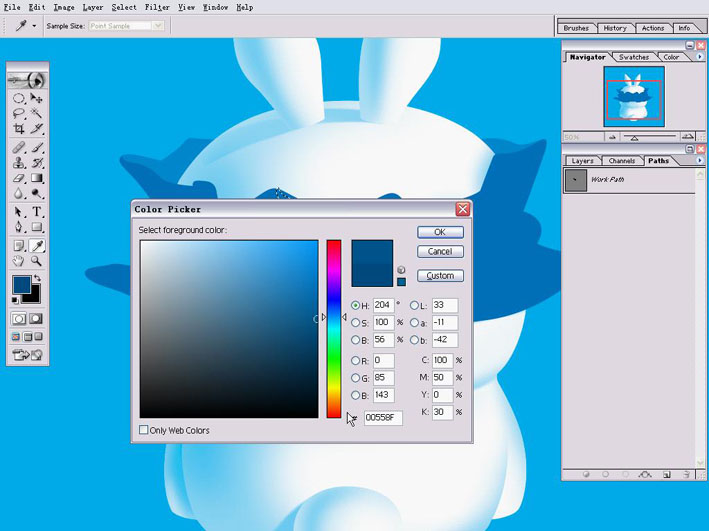Switch to Quick Mask mode
This screenshot has height=531, width=709.
tap(36, 319)
